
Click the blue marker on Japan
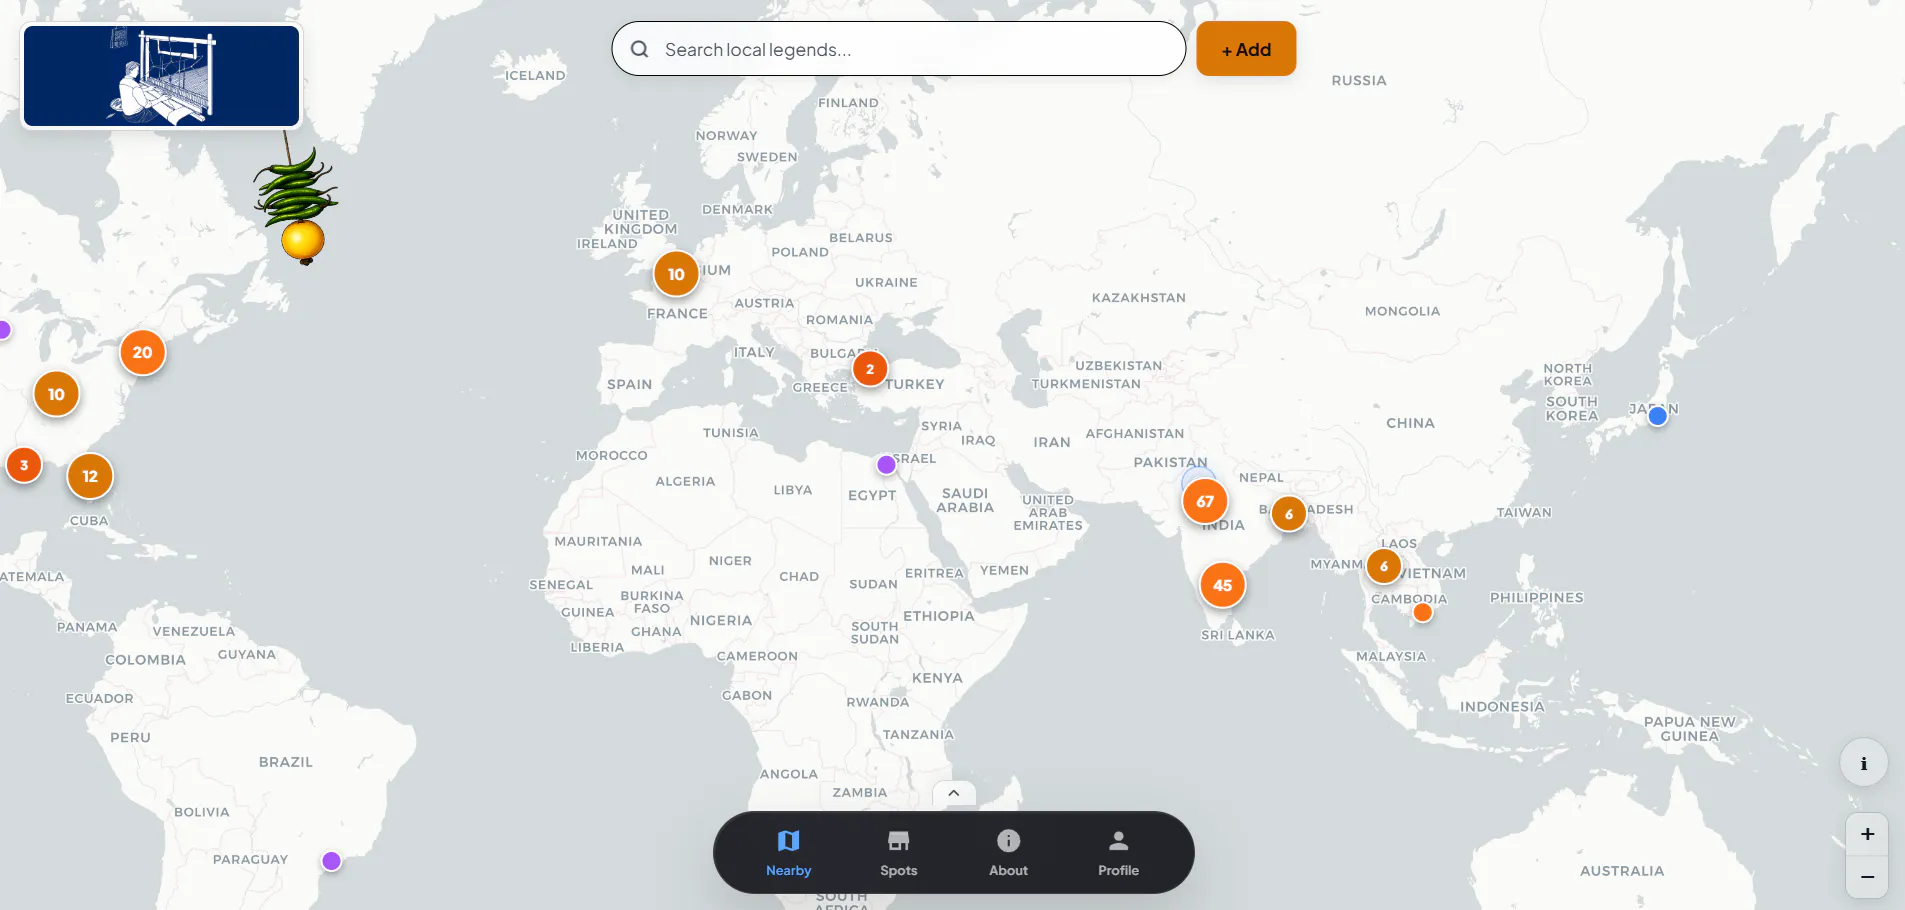[1657, 416]
